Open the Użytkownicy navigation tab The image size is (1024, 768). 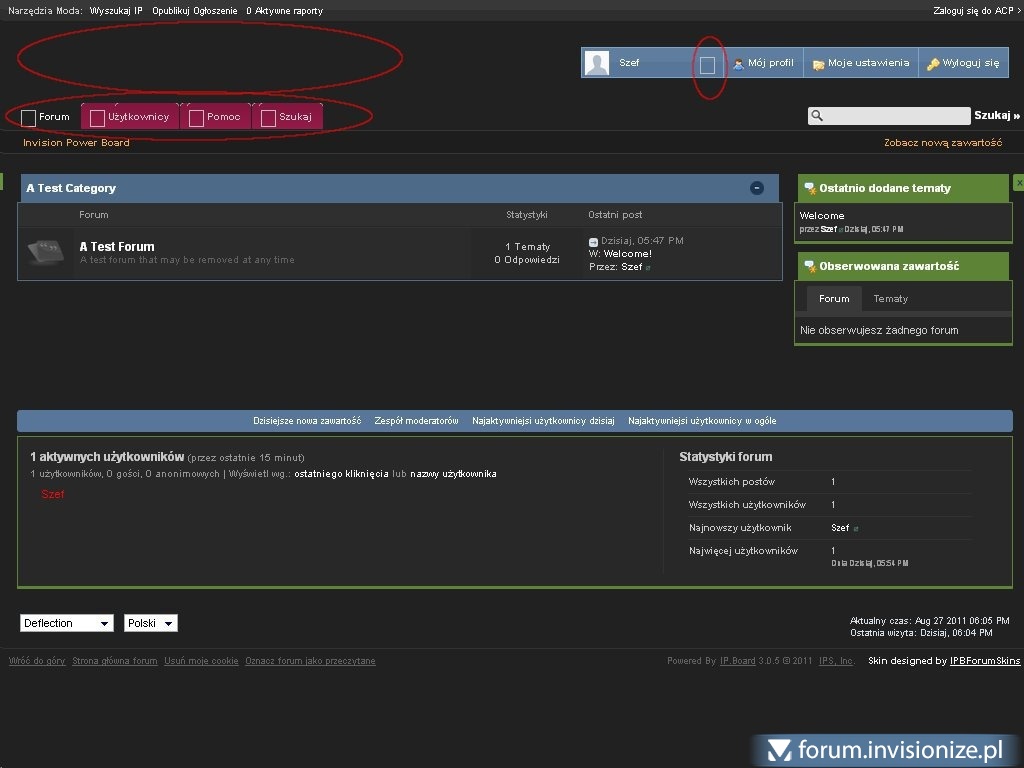(x=130, y=117)
